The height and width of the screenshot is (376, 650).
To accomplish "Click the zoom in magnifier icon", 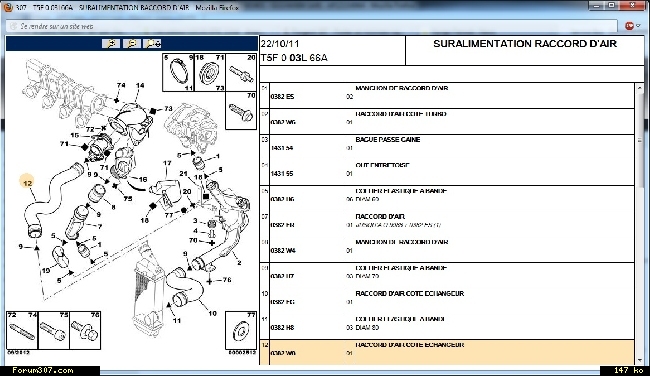I will 111,43.
